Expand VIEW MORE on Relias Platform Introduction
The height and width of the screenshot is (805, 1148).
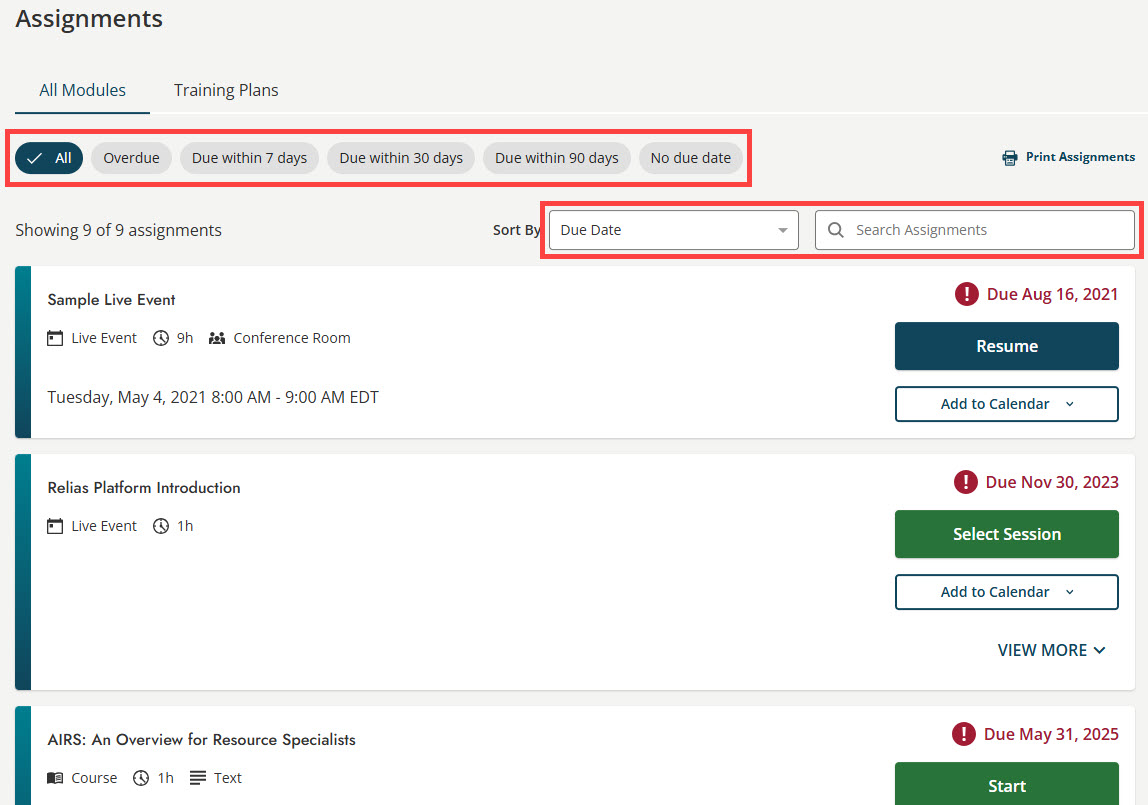point(1051,650)
